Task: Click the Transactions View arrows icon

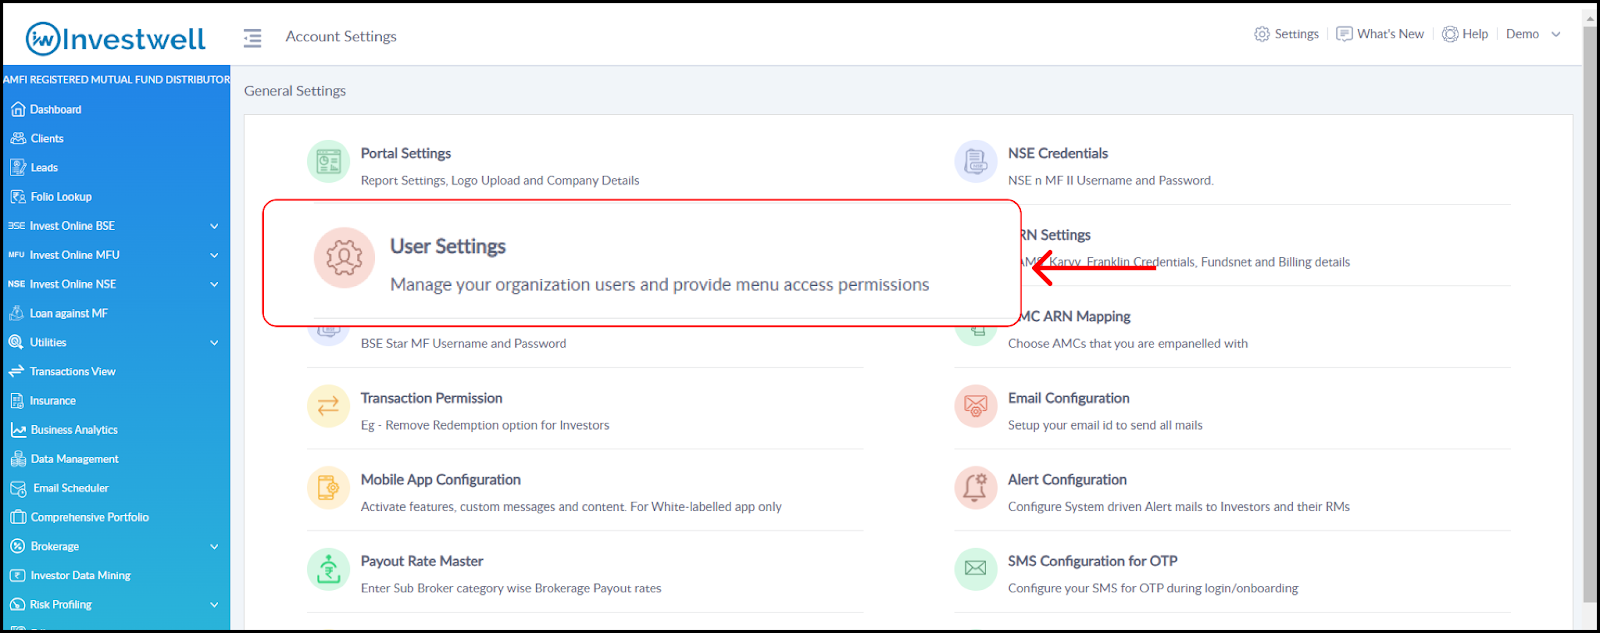Action: (x=16, y=371)
